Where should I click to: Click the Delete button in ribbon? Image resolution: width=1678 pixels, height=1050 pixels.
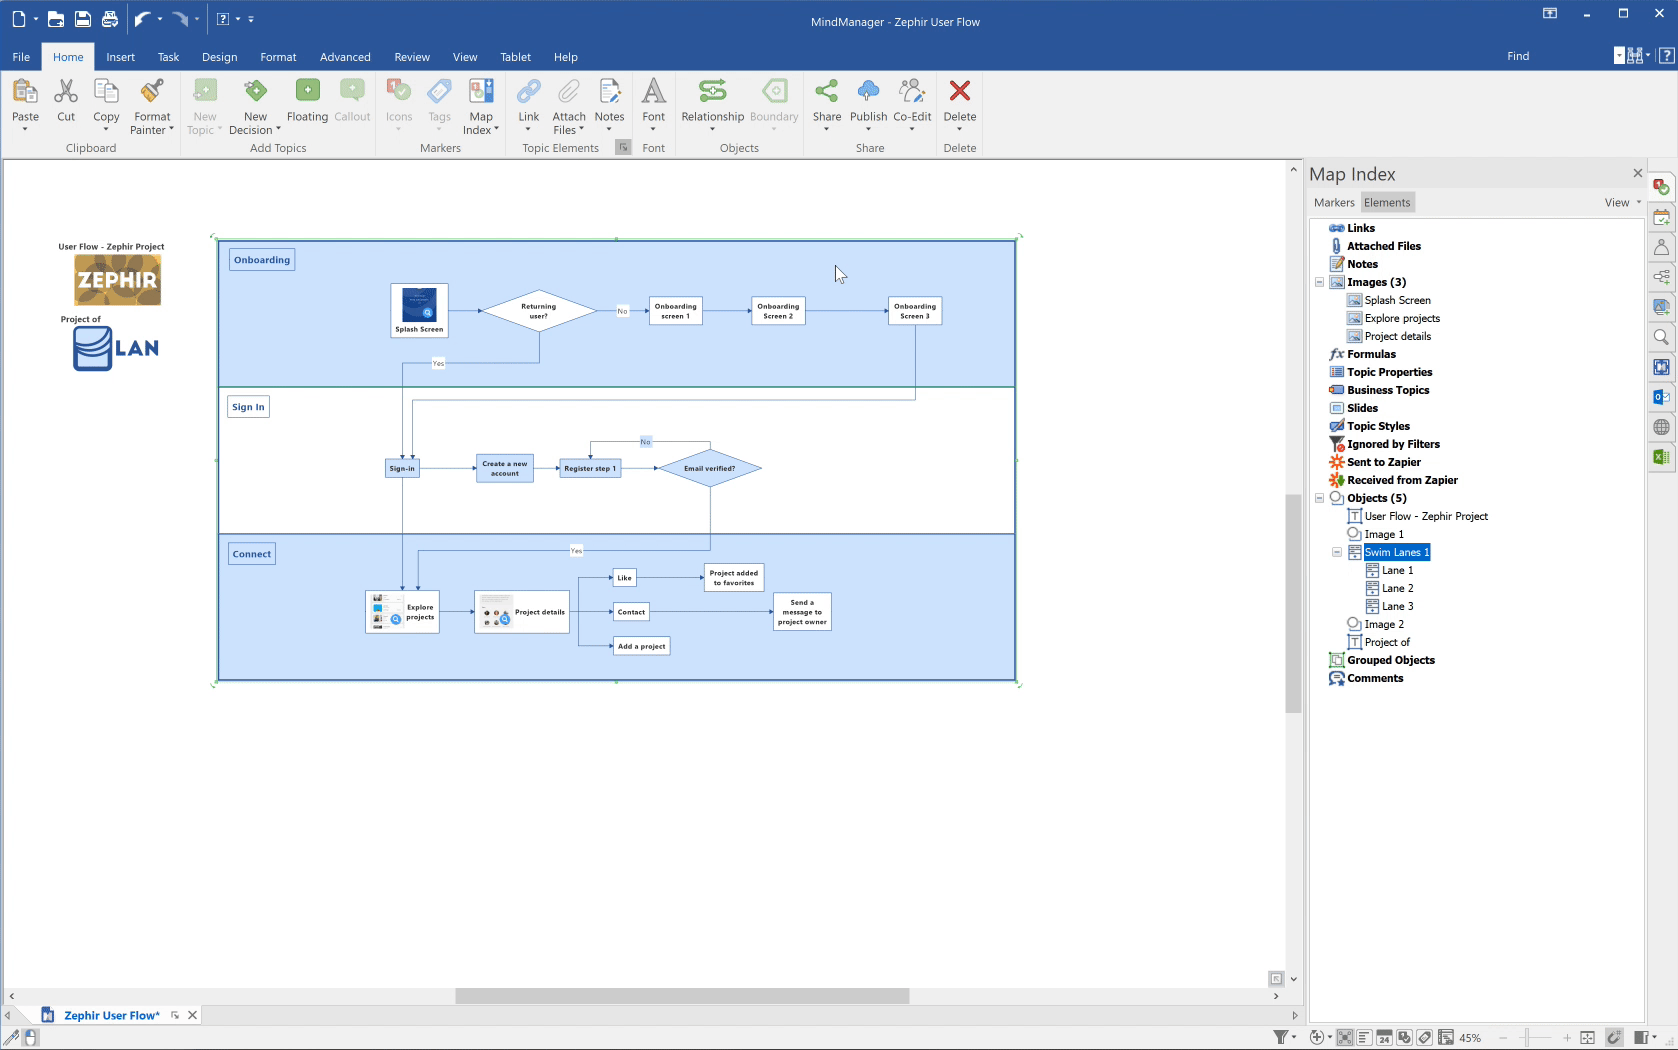coord(959,100)
